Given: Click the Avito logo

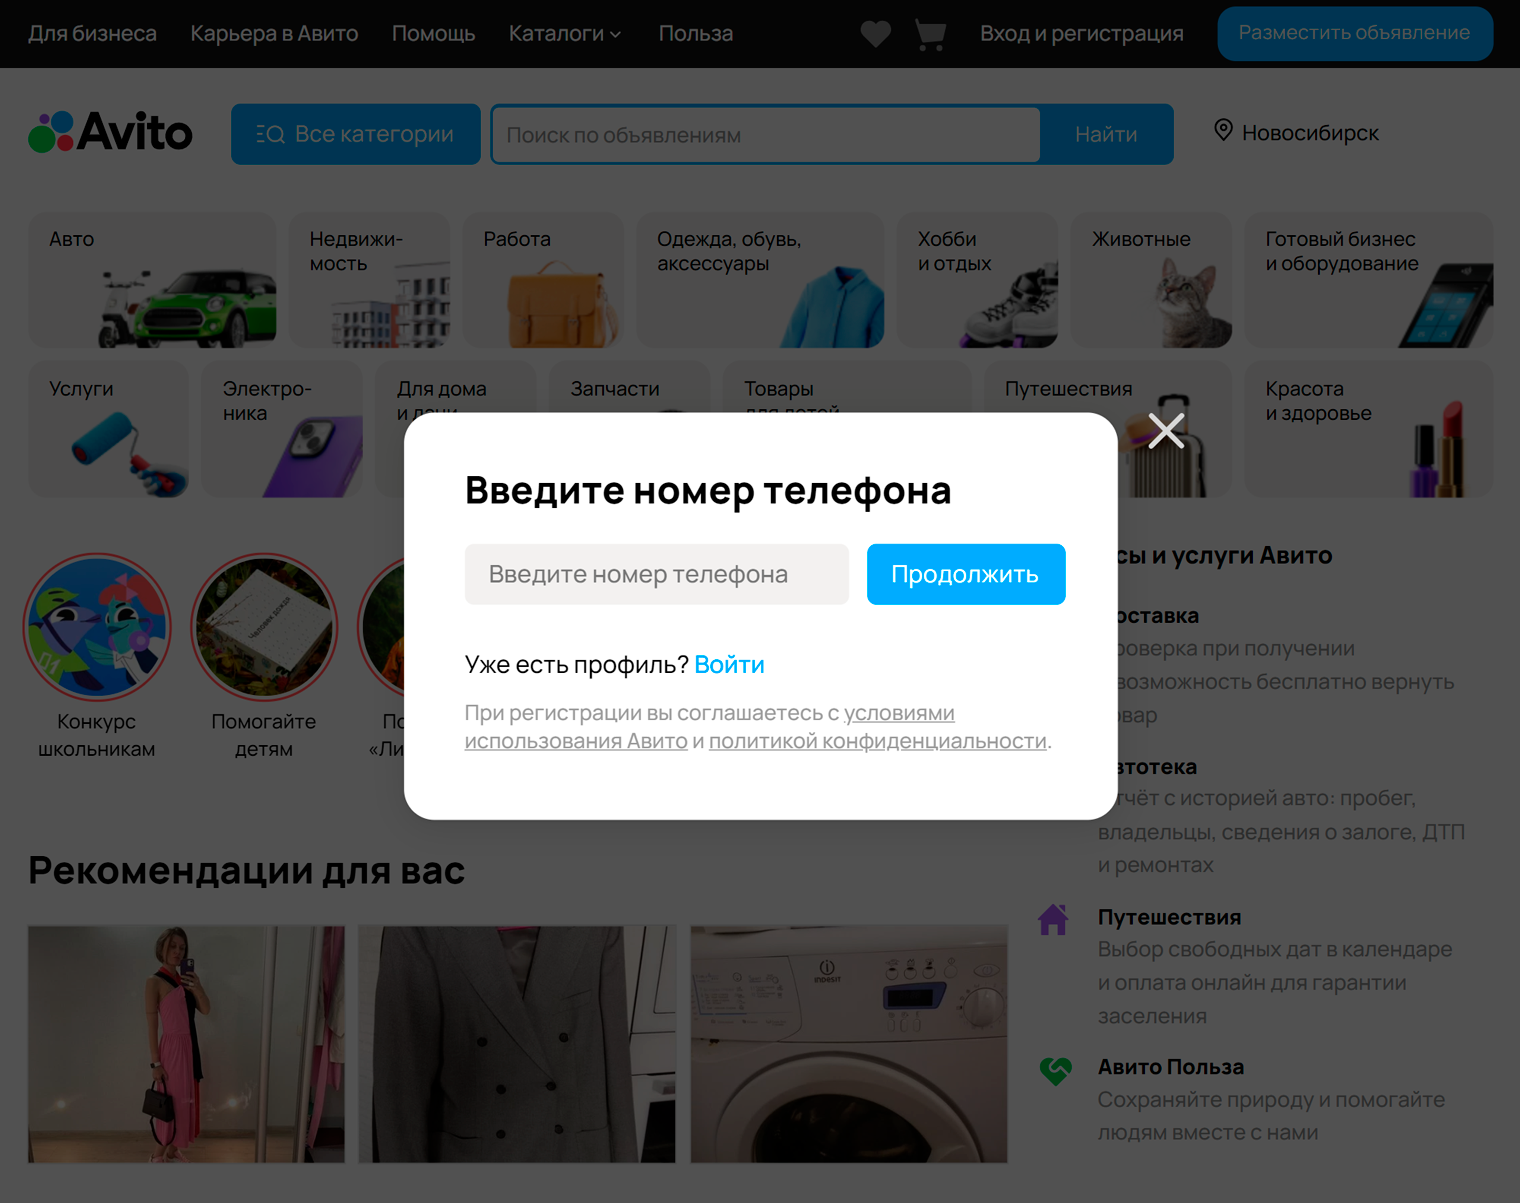Looking at the screenshot, I should (110, 133).
